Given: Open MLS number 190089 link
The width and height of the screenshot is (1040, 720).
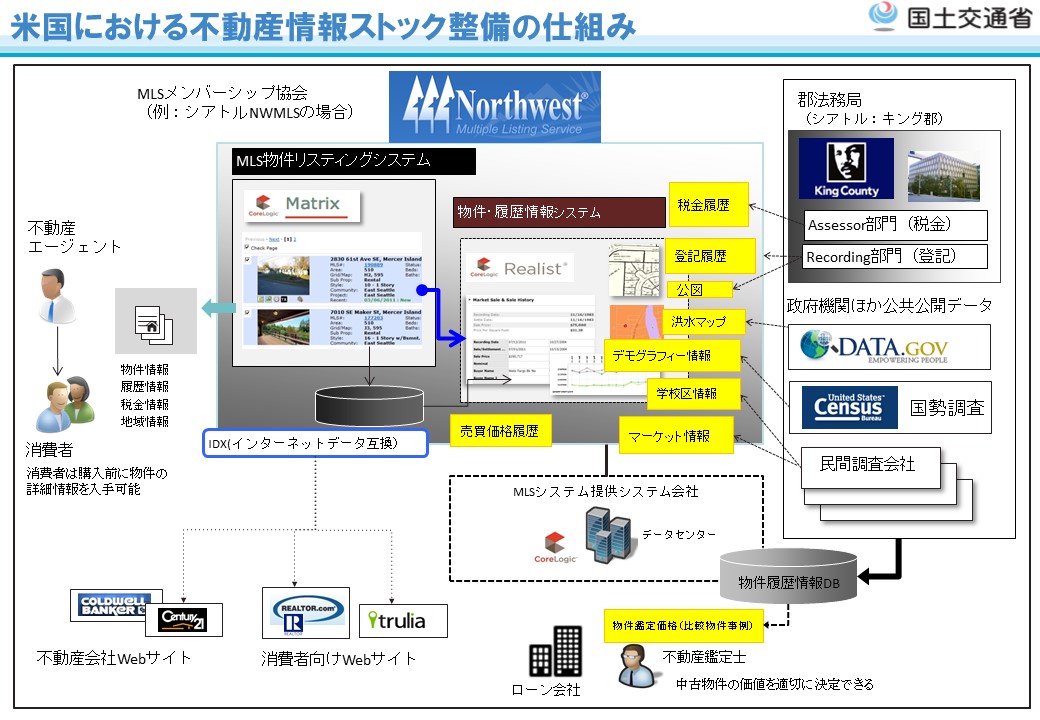Looking at the screenshot, I should point(372,265).
